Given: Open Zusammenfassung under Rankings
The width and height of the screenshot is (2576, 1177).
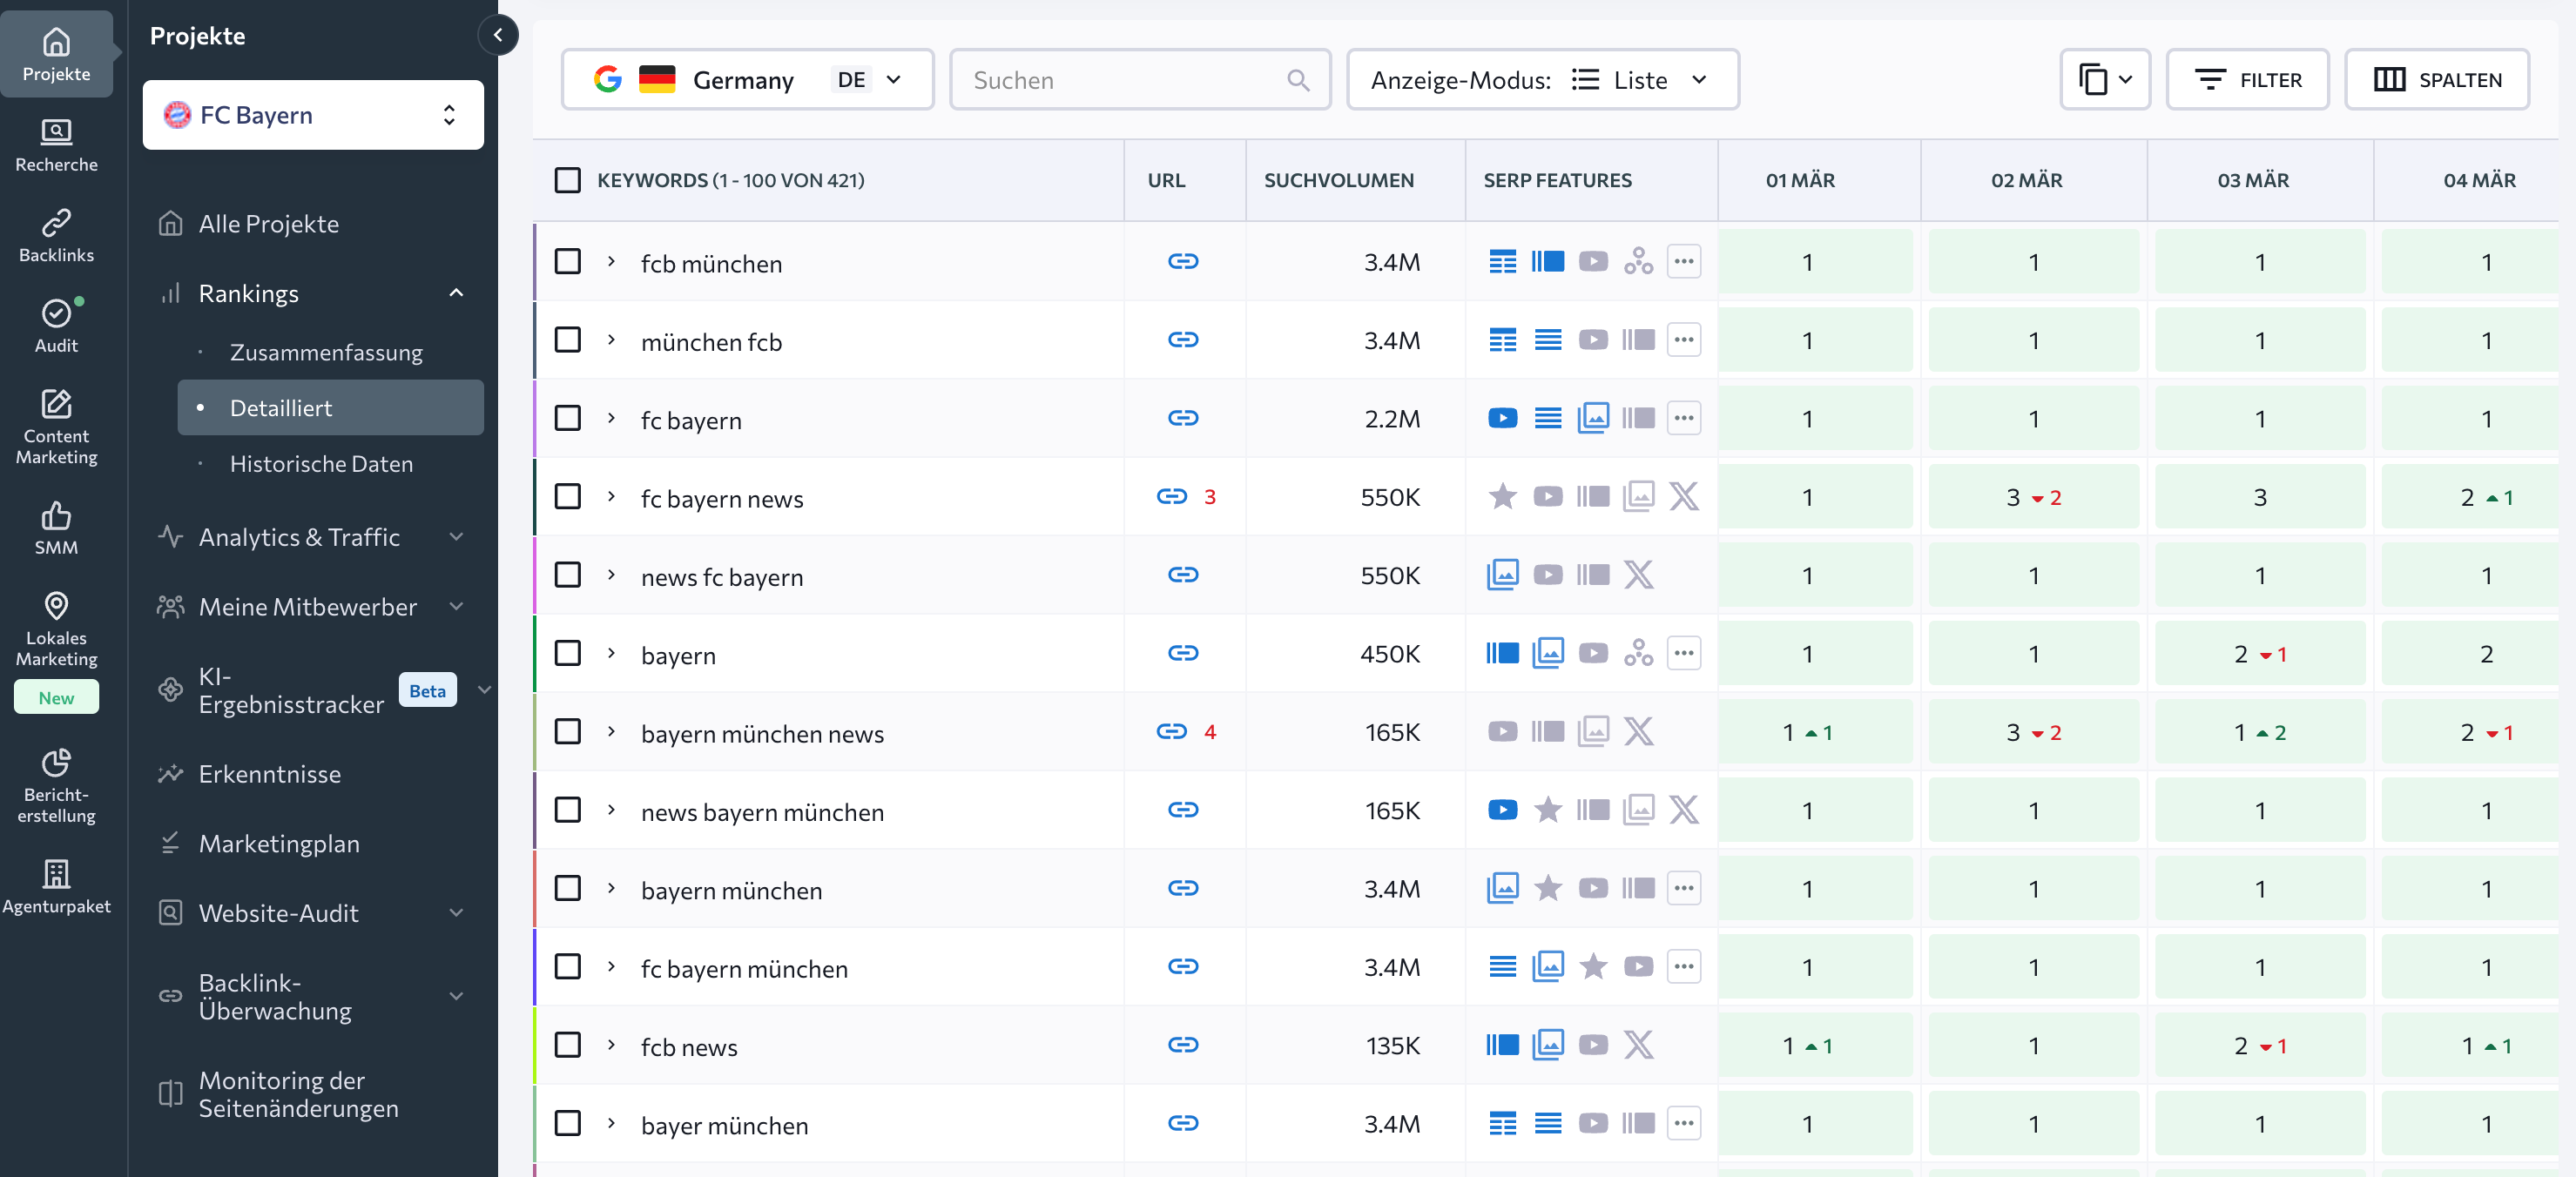Looking at the screenshot, I should pyautogui.click(x=326, y=352).
